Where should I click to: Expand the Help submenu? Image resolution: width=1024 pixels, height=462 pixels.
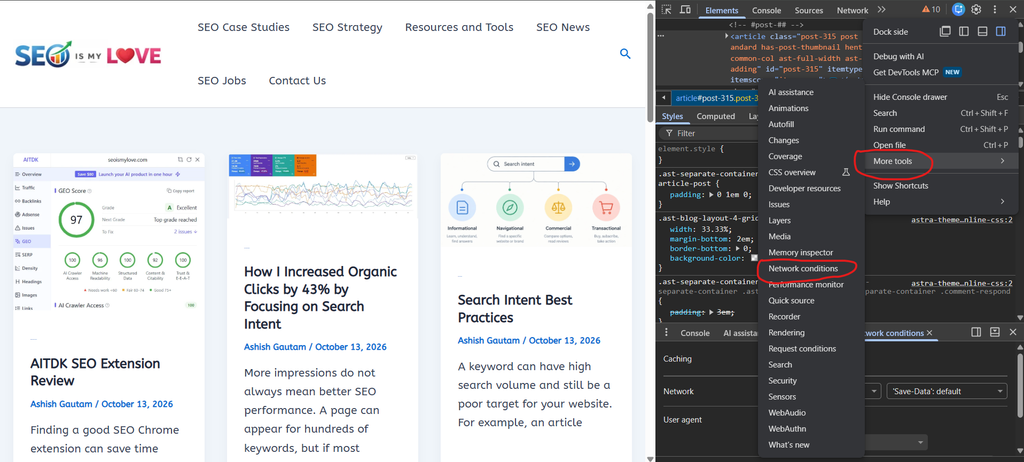(940, 202)
